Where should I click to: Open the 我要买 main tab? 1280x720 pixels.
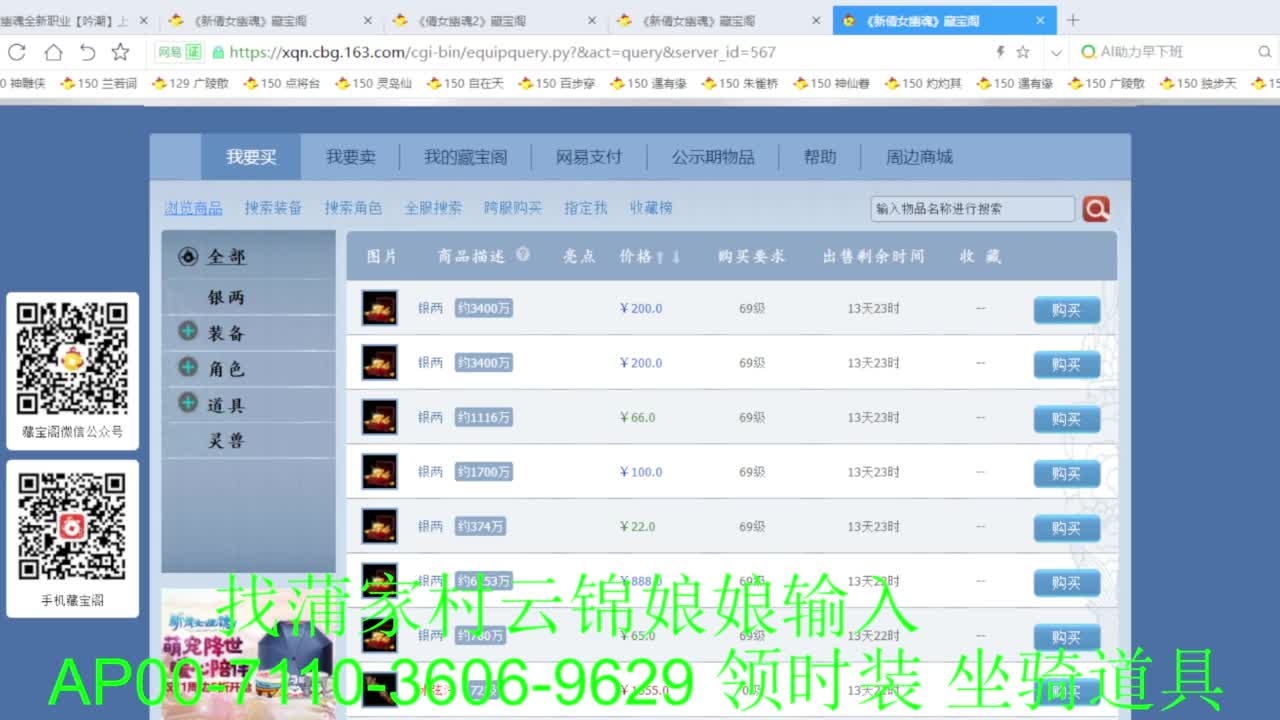point(251,157)
